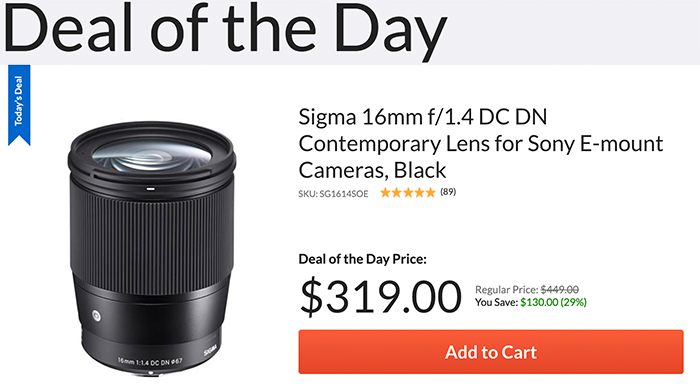
Task: Select the first rating star
Action: point(385,192)
